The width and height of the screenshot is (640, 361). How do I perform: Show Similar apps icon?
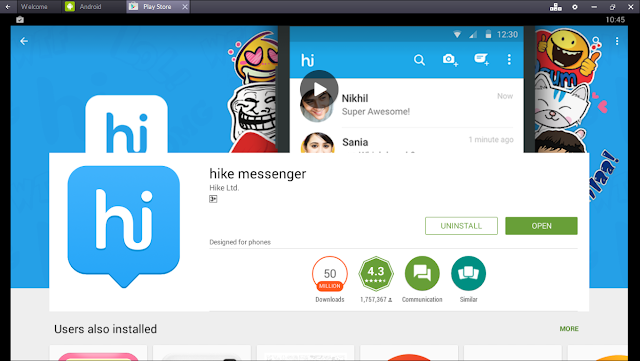(x=469, y=274)
